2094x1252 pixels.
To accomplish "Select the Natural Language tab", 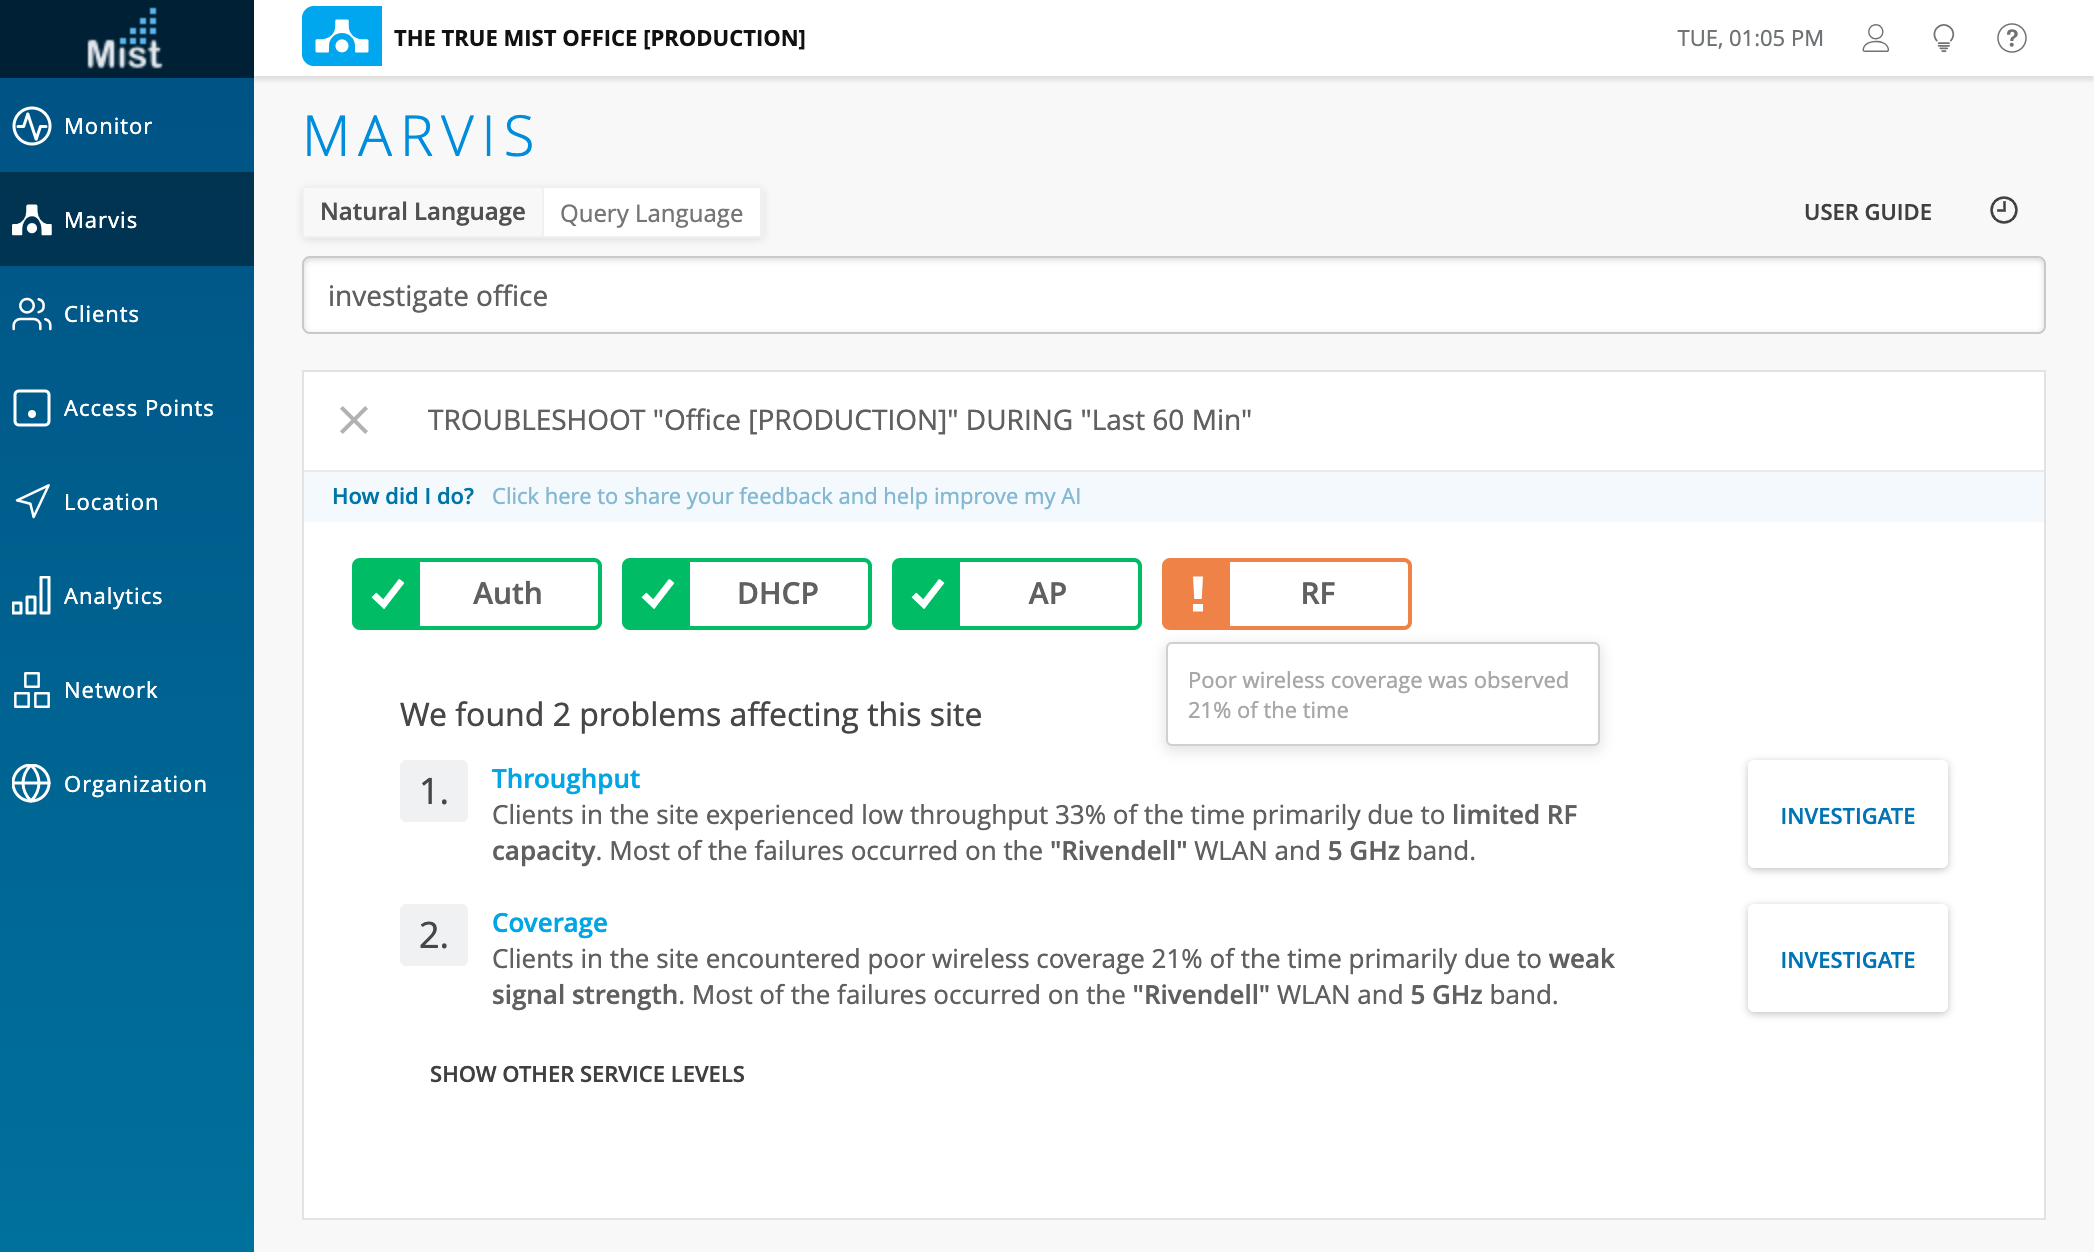I will click(423, 212).
